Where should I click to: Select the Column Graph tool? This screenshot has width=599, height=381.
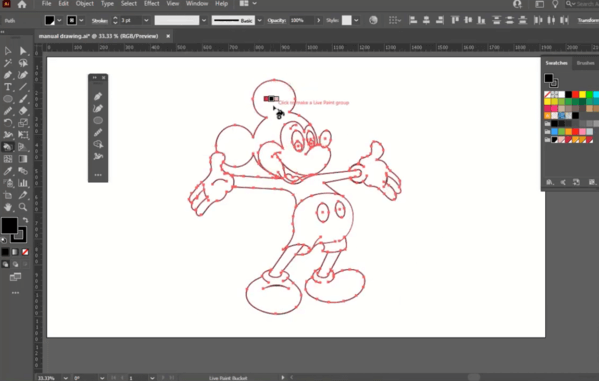coord(23,183)
